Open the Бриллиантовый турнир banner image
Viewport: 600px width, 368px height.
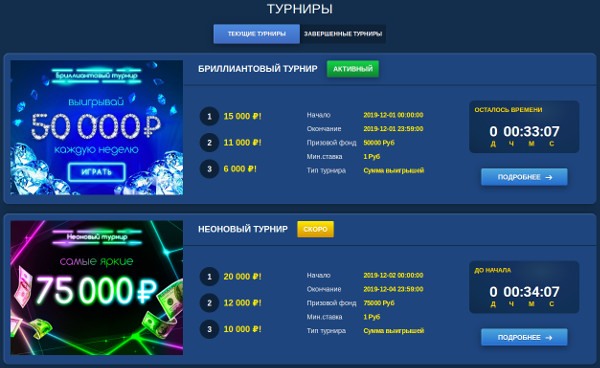tap(97, 127)
